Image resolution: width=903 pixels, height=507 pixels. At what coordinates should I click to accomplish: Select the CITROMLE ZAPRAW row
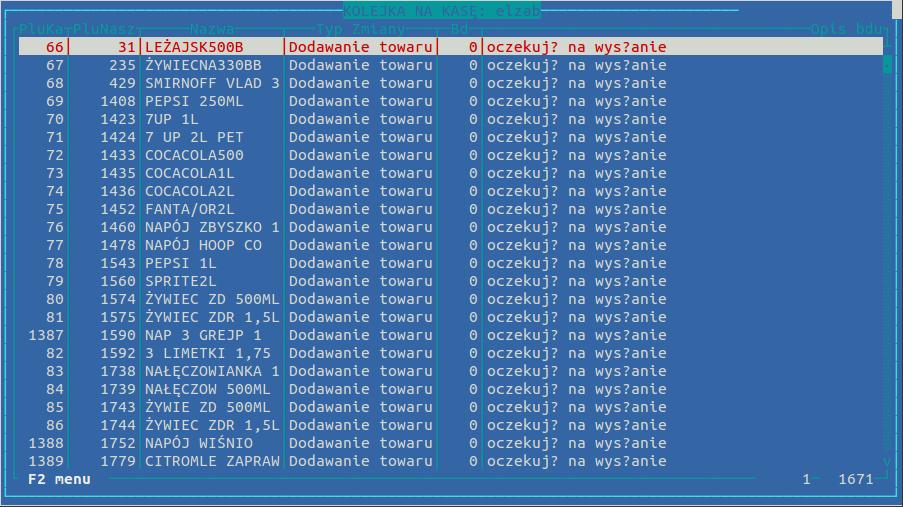click(450, 461)
